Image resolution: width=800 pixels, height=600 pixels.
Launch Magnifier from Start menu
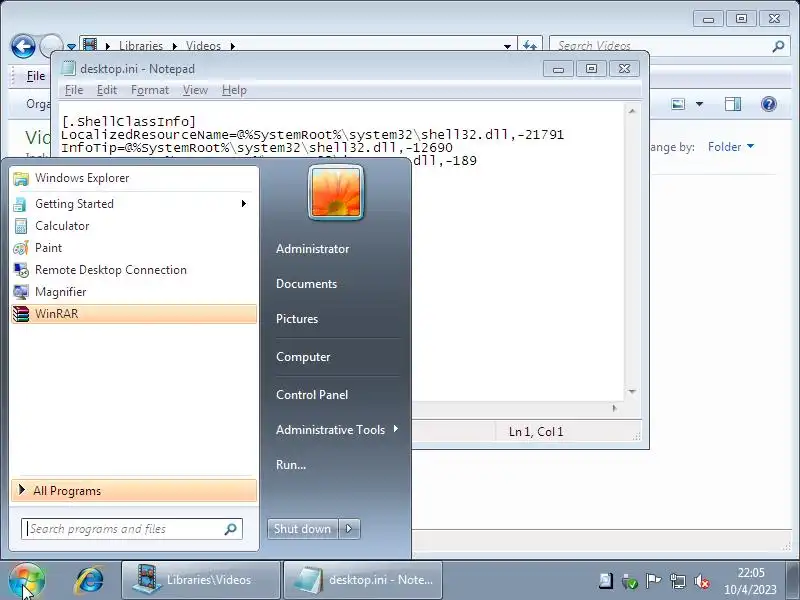(134, 291)
